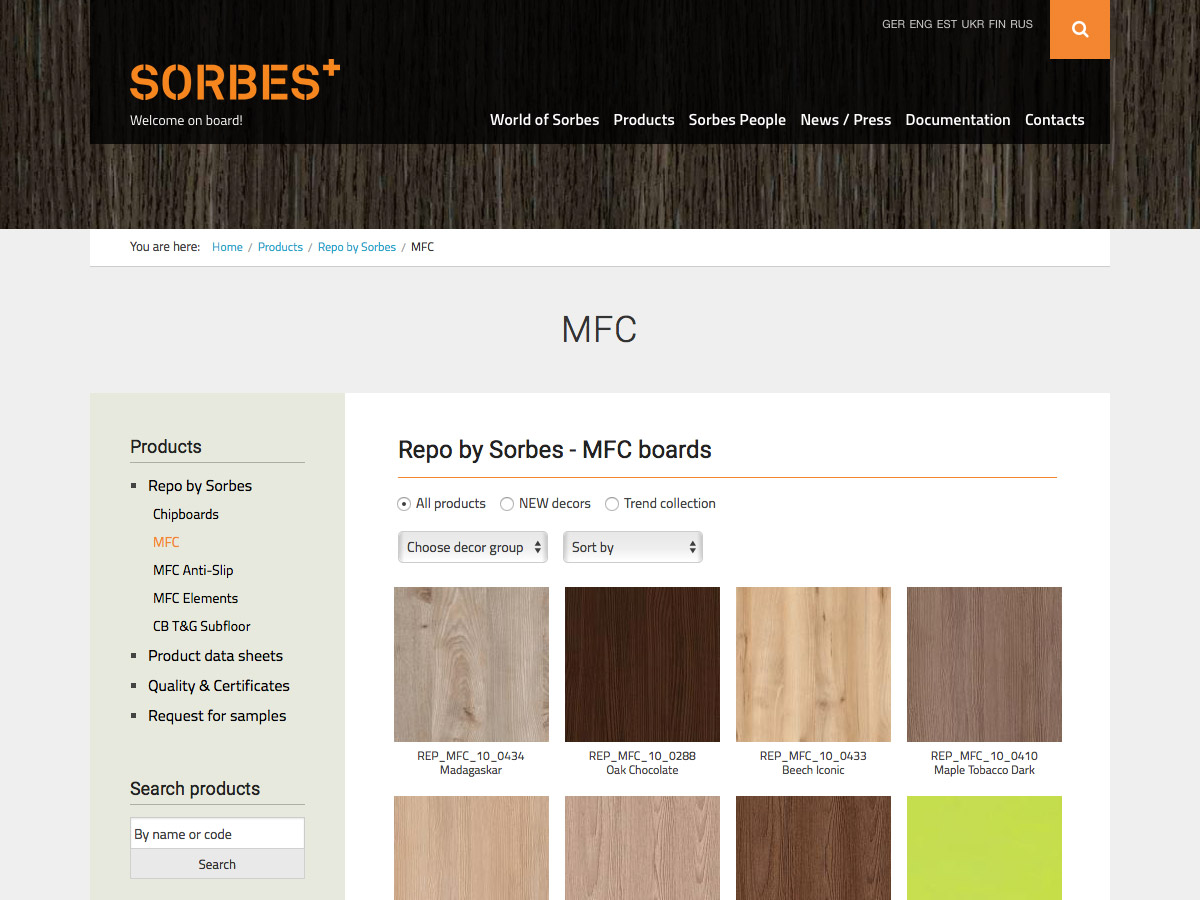Viewport: 1200px width, 900px height.
Task: Open MFC Anti-Slip in sidebar
Action: click(193, 570)
